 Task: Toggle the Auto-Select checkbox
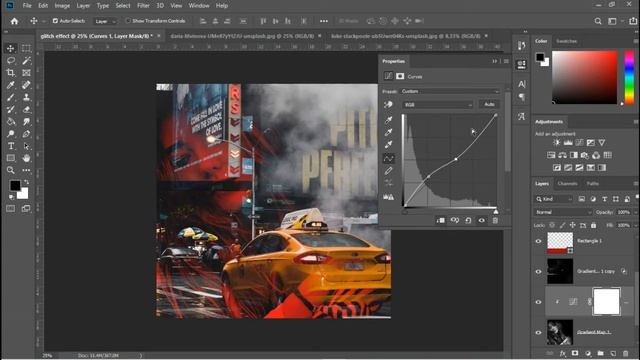(55, 21)
